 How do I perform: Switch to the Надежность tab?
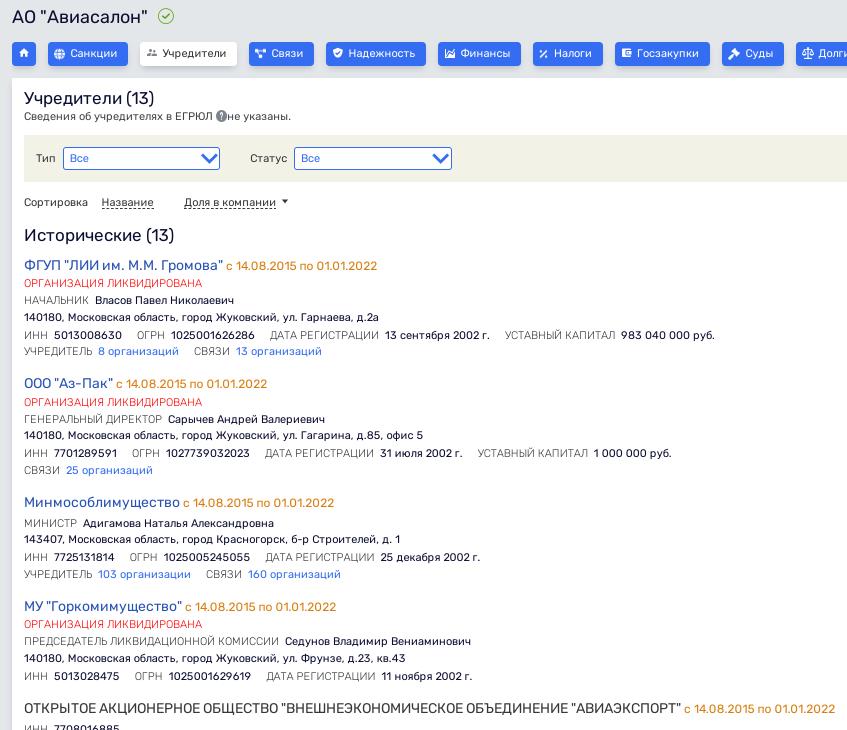(x=375, y=53)
